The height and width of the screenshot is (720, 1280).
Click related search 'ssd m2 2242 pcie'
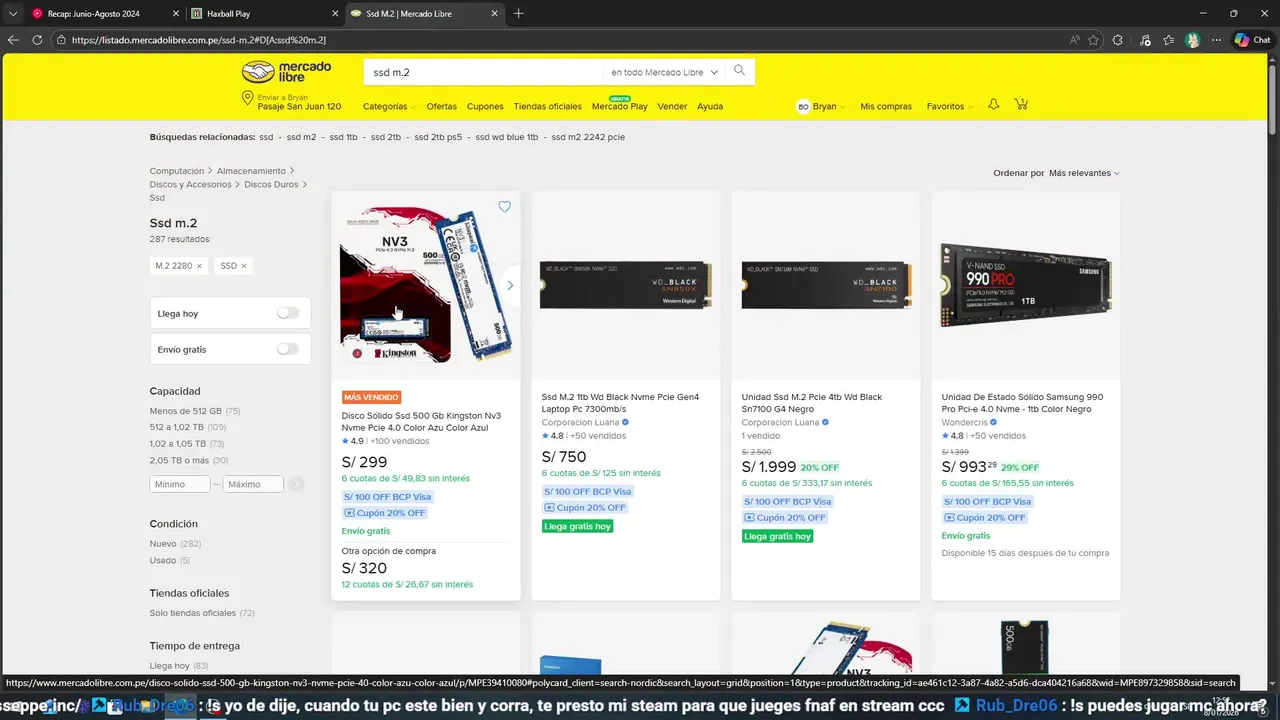click(588, 137)
